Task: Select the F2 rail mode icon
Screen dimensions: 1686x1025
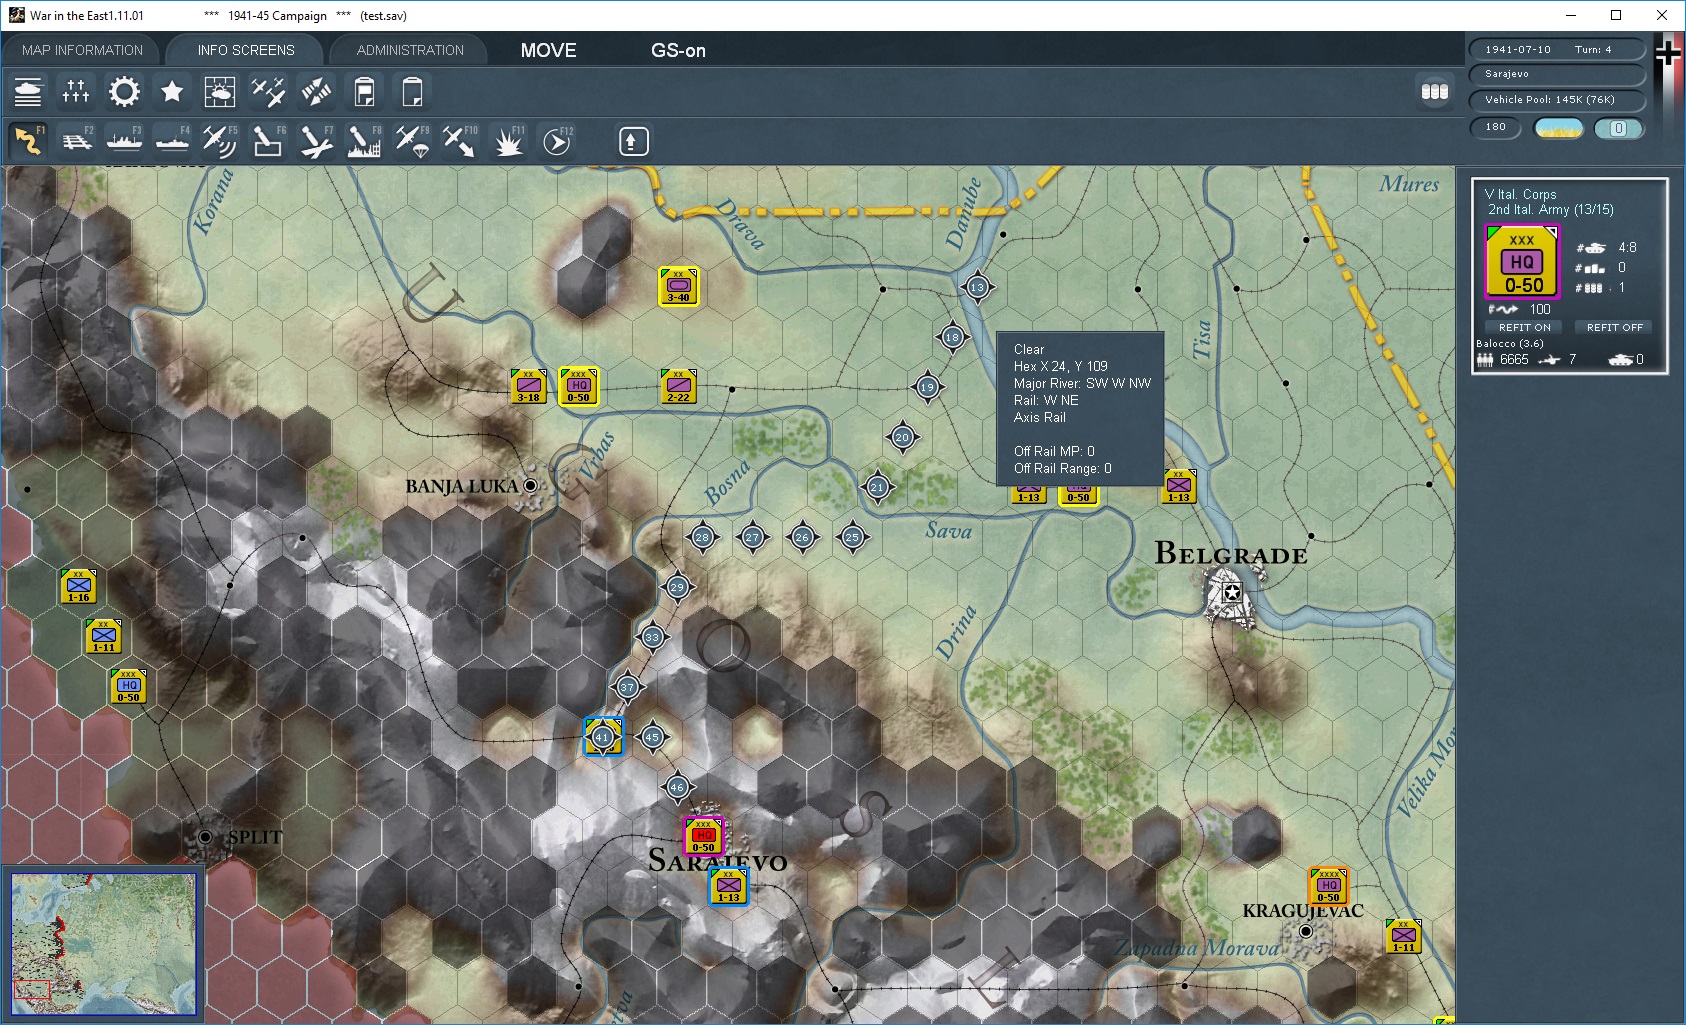Action: tap(76, 141)
